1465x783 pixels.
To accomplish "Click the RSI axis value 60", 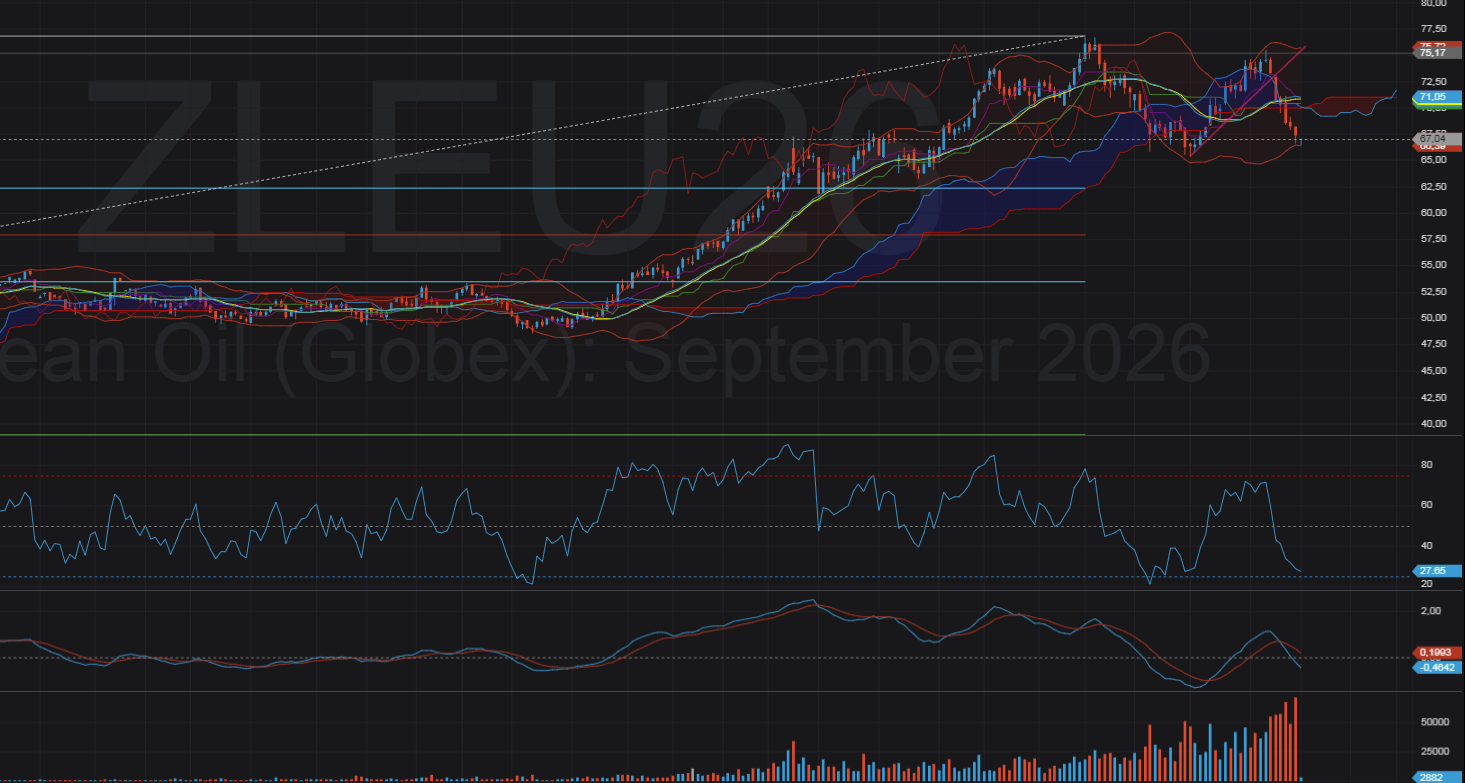I will pos(1427,505).
